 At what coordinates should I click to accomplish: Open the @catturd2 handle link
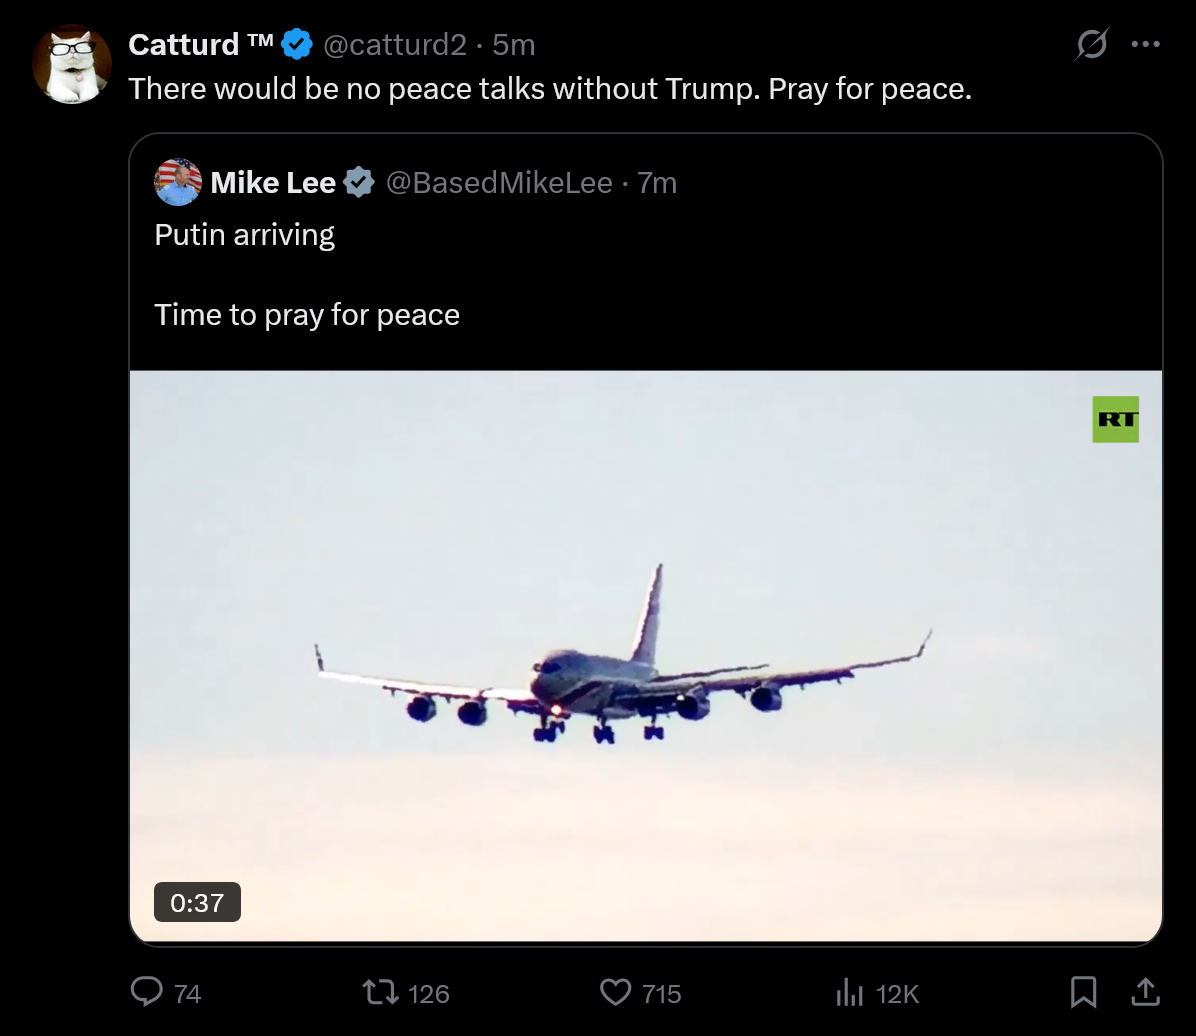coord(394,45)
